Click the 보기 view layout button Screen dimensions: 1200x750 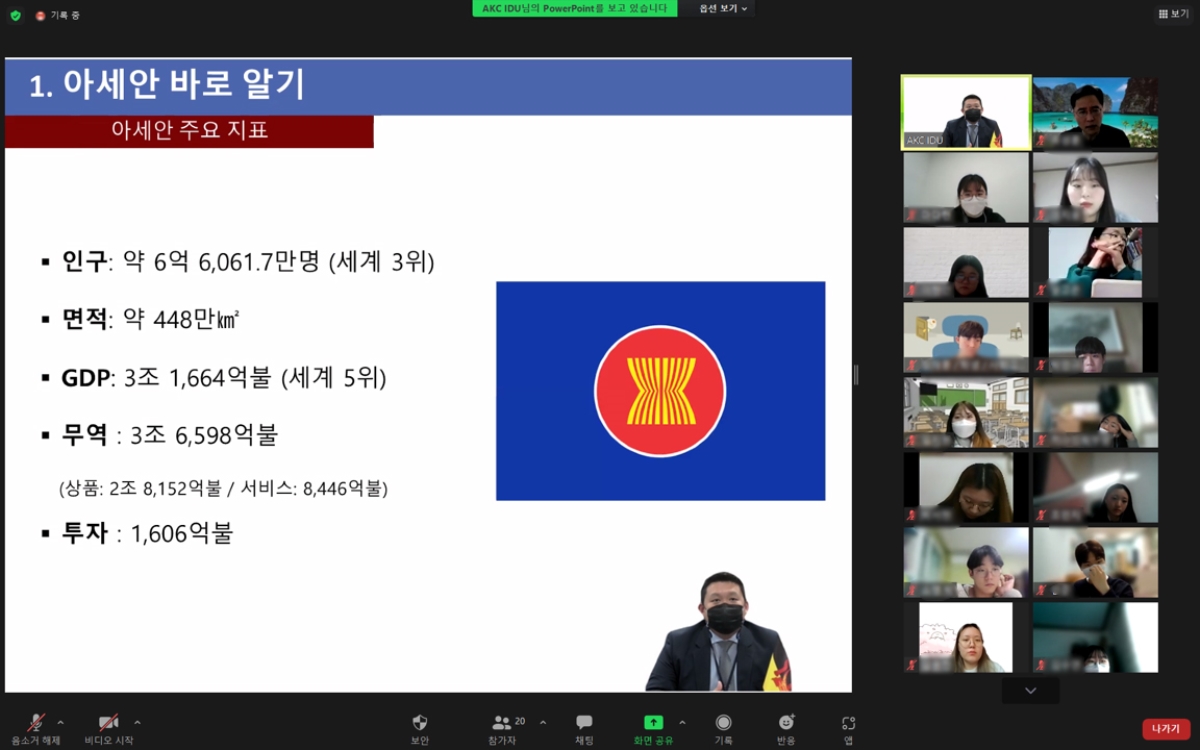click(1175, 13)
